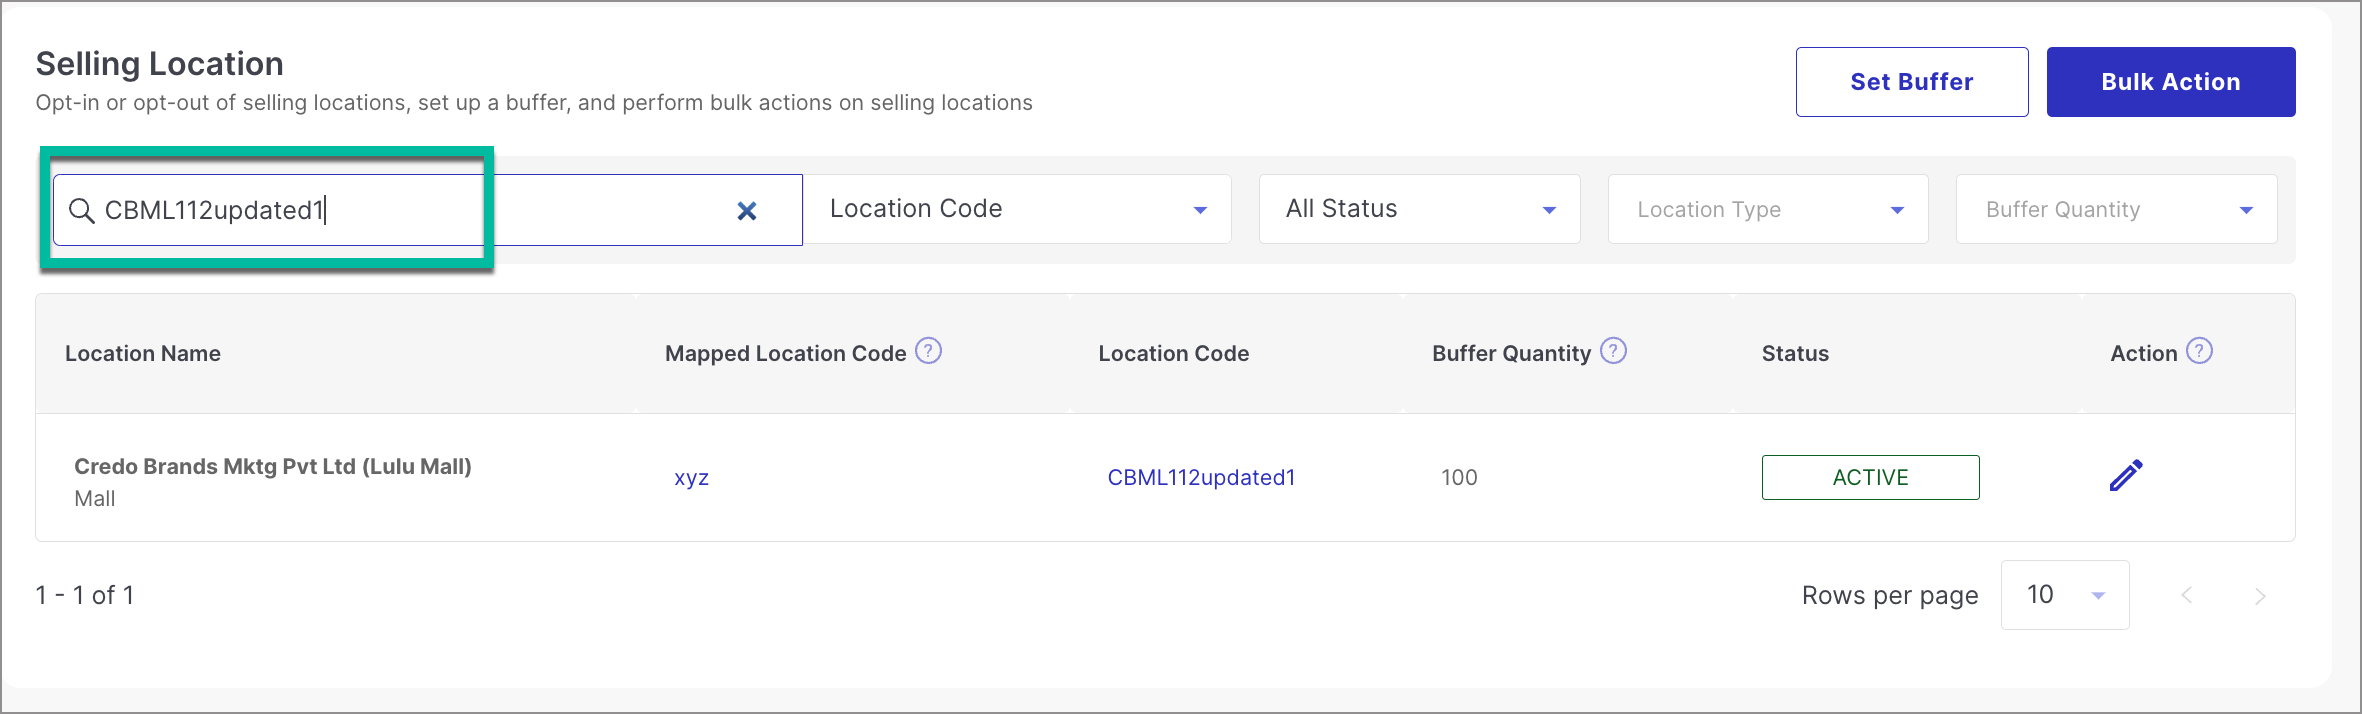2362x714 pixels.
Task: Click the Bulk Action button
Action: pos(2171,82)
